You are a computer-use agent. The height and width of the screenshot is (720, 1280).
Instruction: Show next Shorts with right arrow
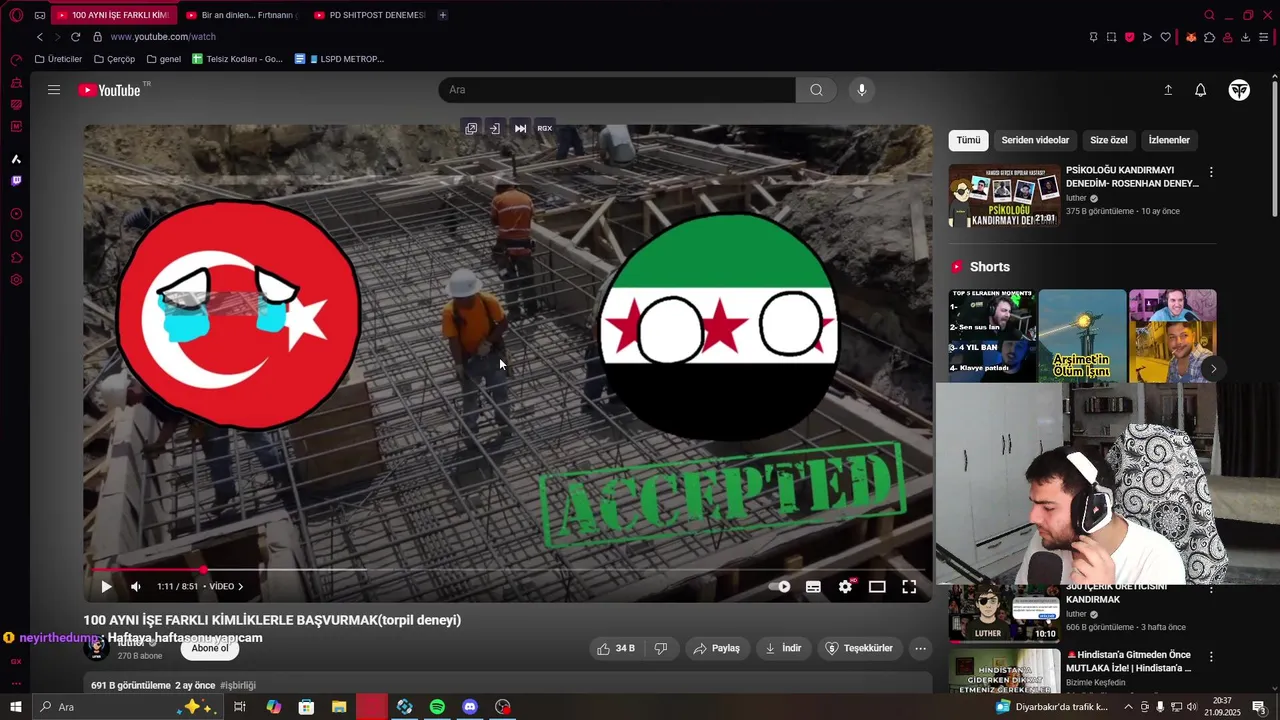(x=1213, y=369)
